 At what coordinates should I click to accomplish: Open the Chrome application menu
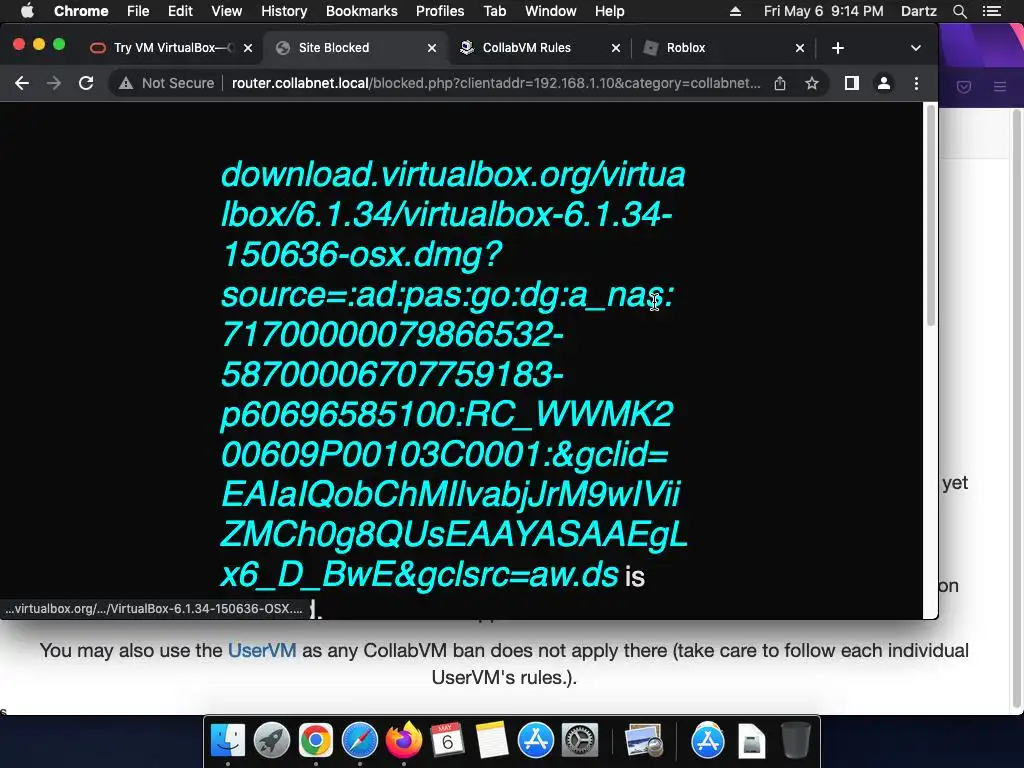[x=81, y=11]
